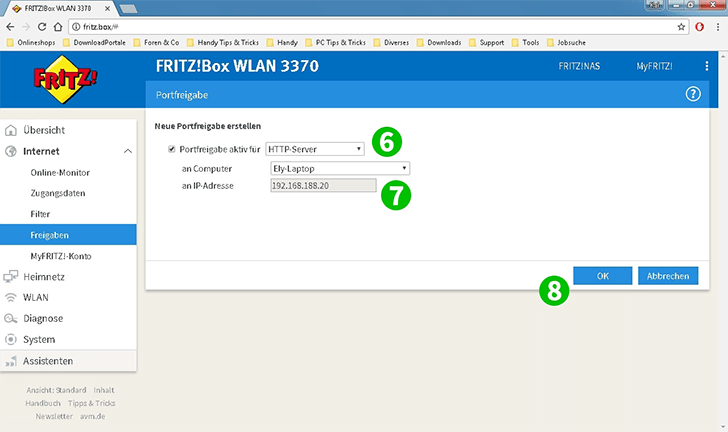Click the Opera extension icon

[699, 27]
